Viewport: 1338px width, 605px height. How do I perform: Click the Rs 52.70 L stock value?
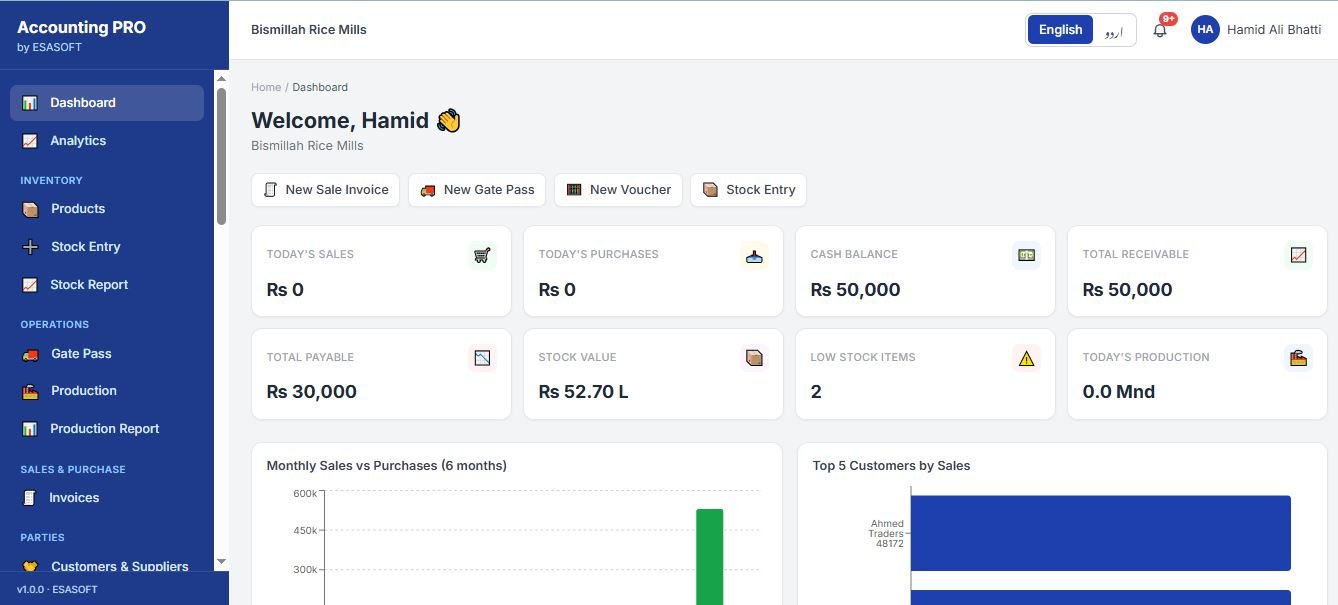(583, 392)
